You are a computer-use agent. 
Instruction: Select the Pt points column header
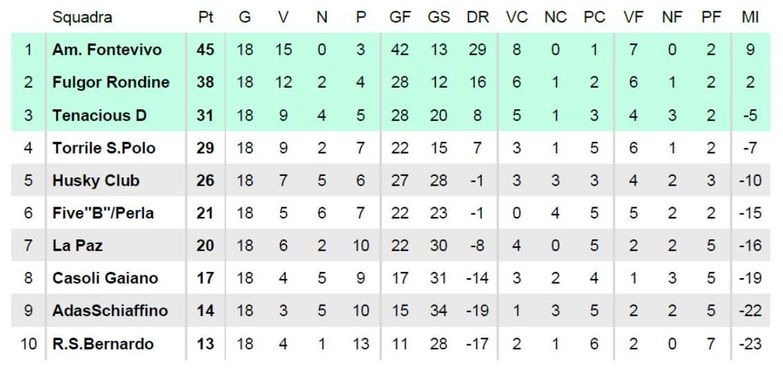[x=205, y=17]
